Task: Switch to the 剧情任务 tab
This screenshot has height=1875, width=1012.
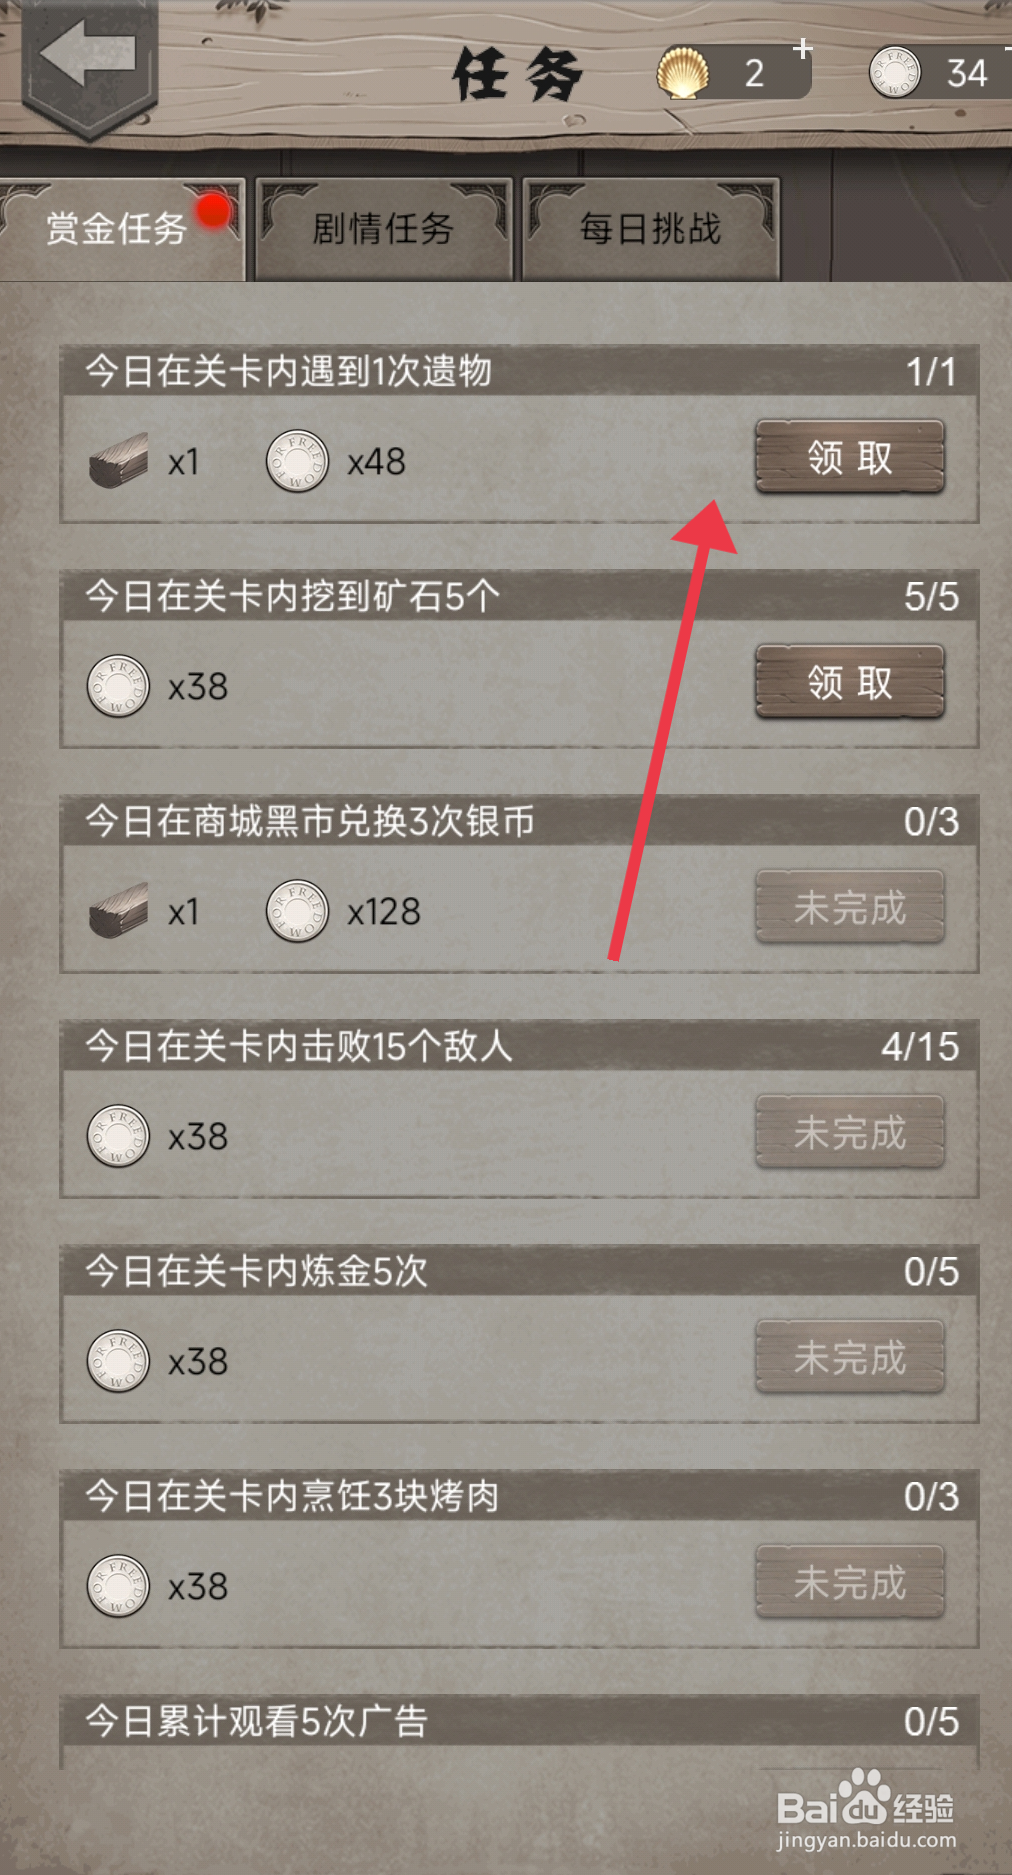Action: 384,229
